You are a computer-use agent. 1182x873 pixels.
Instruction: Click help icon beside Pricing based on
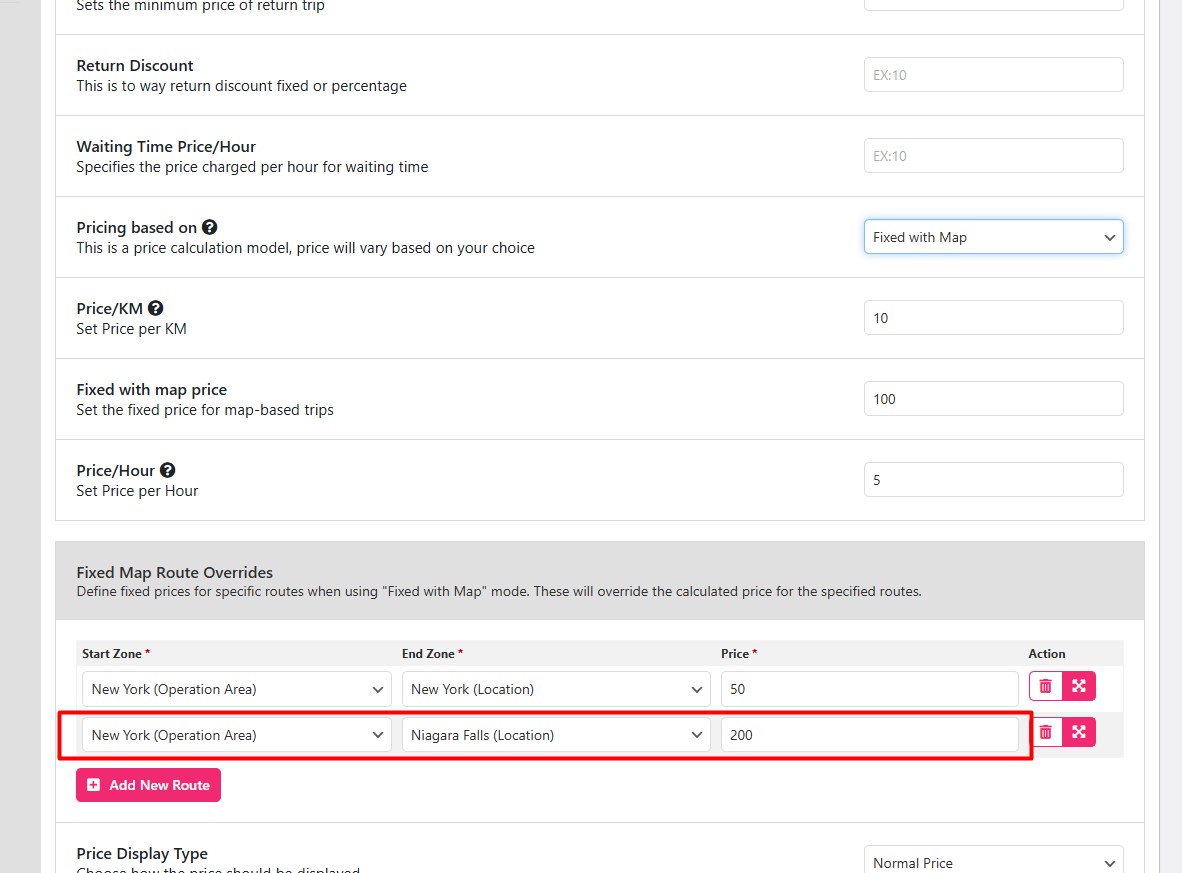[x=210, y=228]
